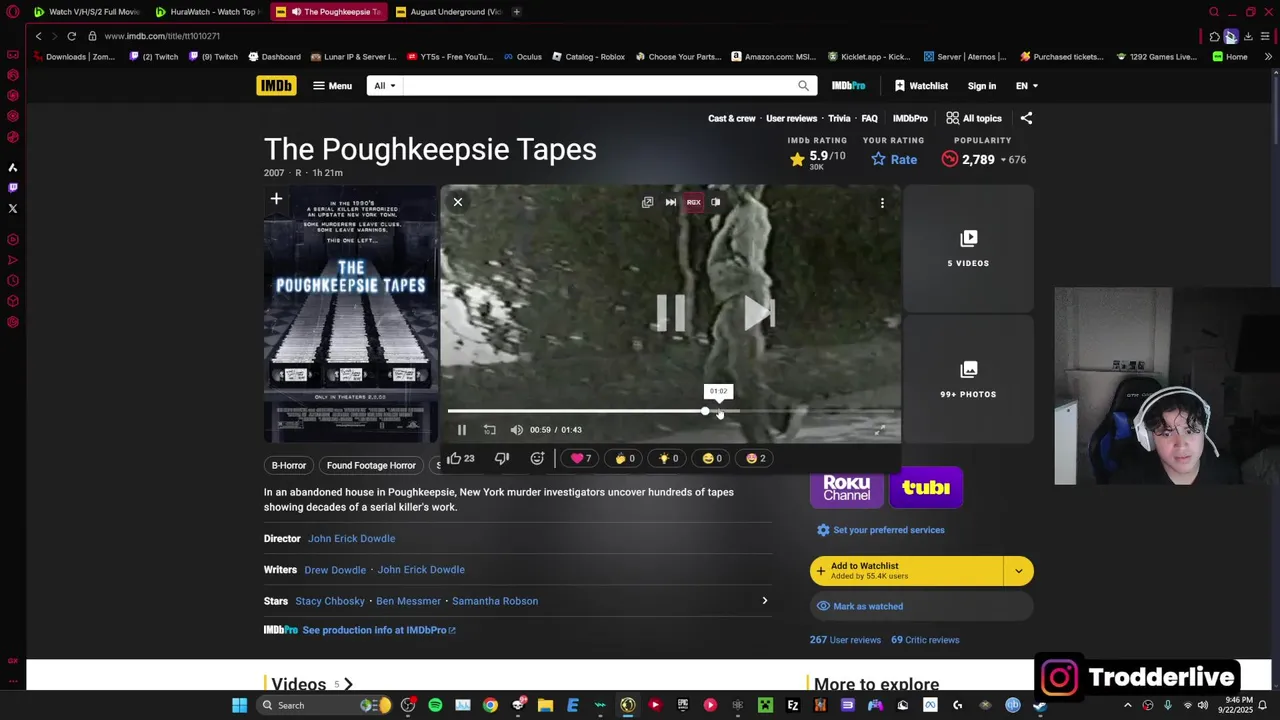Go to User reviews section
The width and height of the screenshot is (1280, 720).
791,118
